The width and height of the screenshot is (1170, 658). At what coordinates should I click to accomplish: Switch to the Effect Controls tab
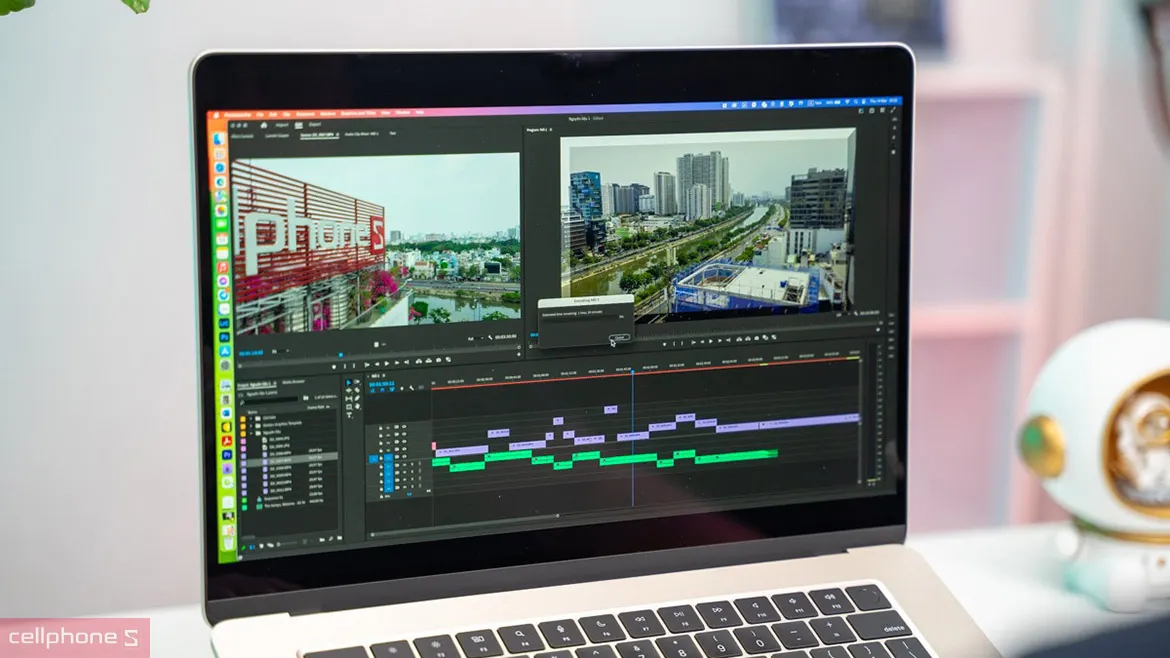[x=243, y=137]
